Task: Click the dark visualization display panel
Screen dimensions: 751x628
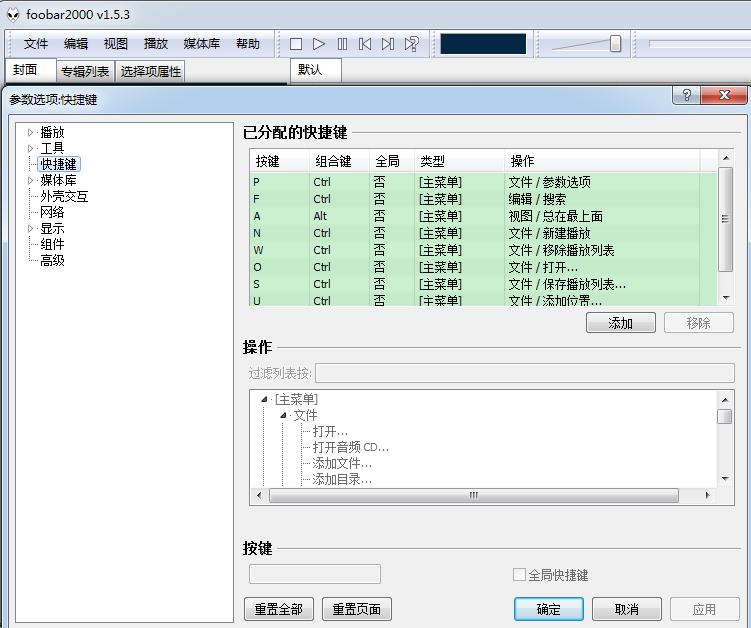Action: pos(483,44)
